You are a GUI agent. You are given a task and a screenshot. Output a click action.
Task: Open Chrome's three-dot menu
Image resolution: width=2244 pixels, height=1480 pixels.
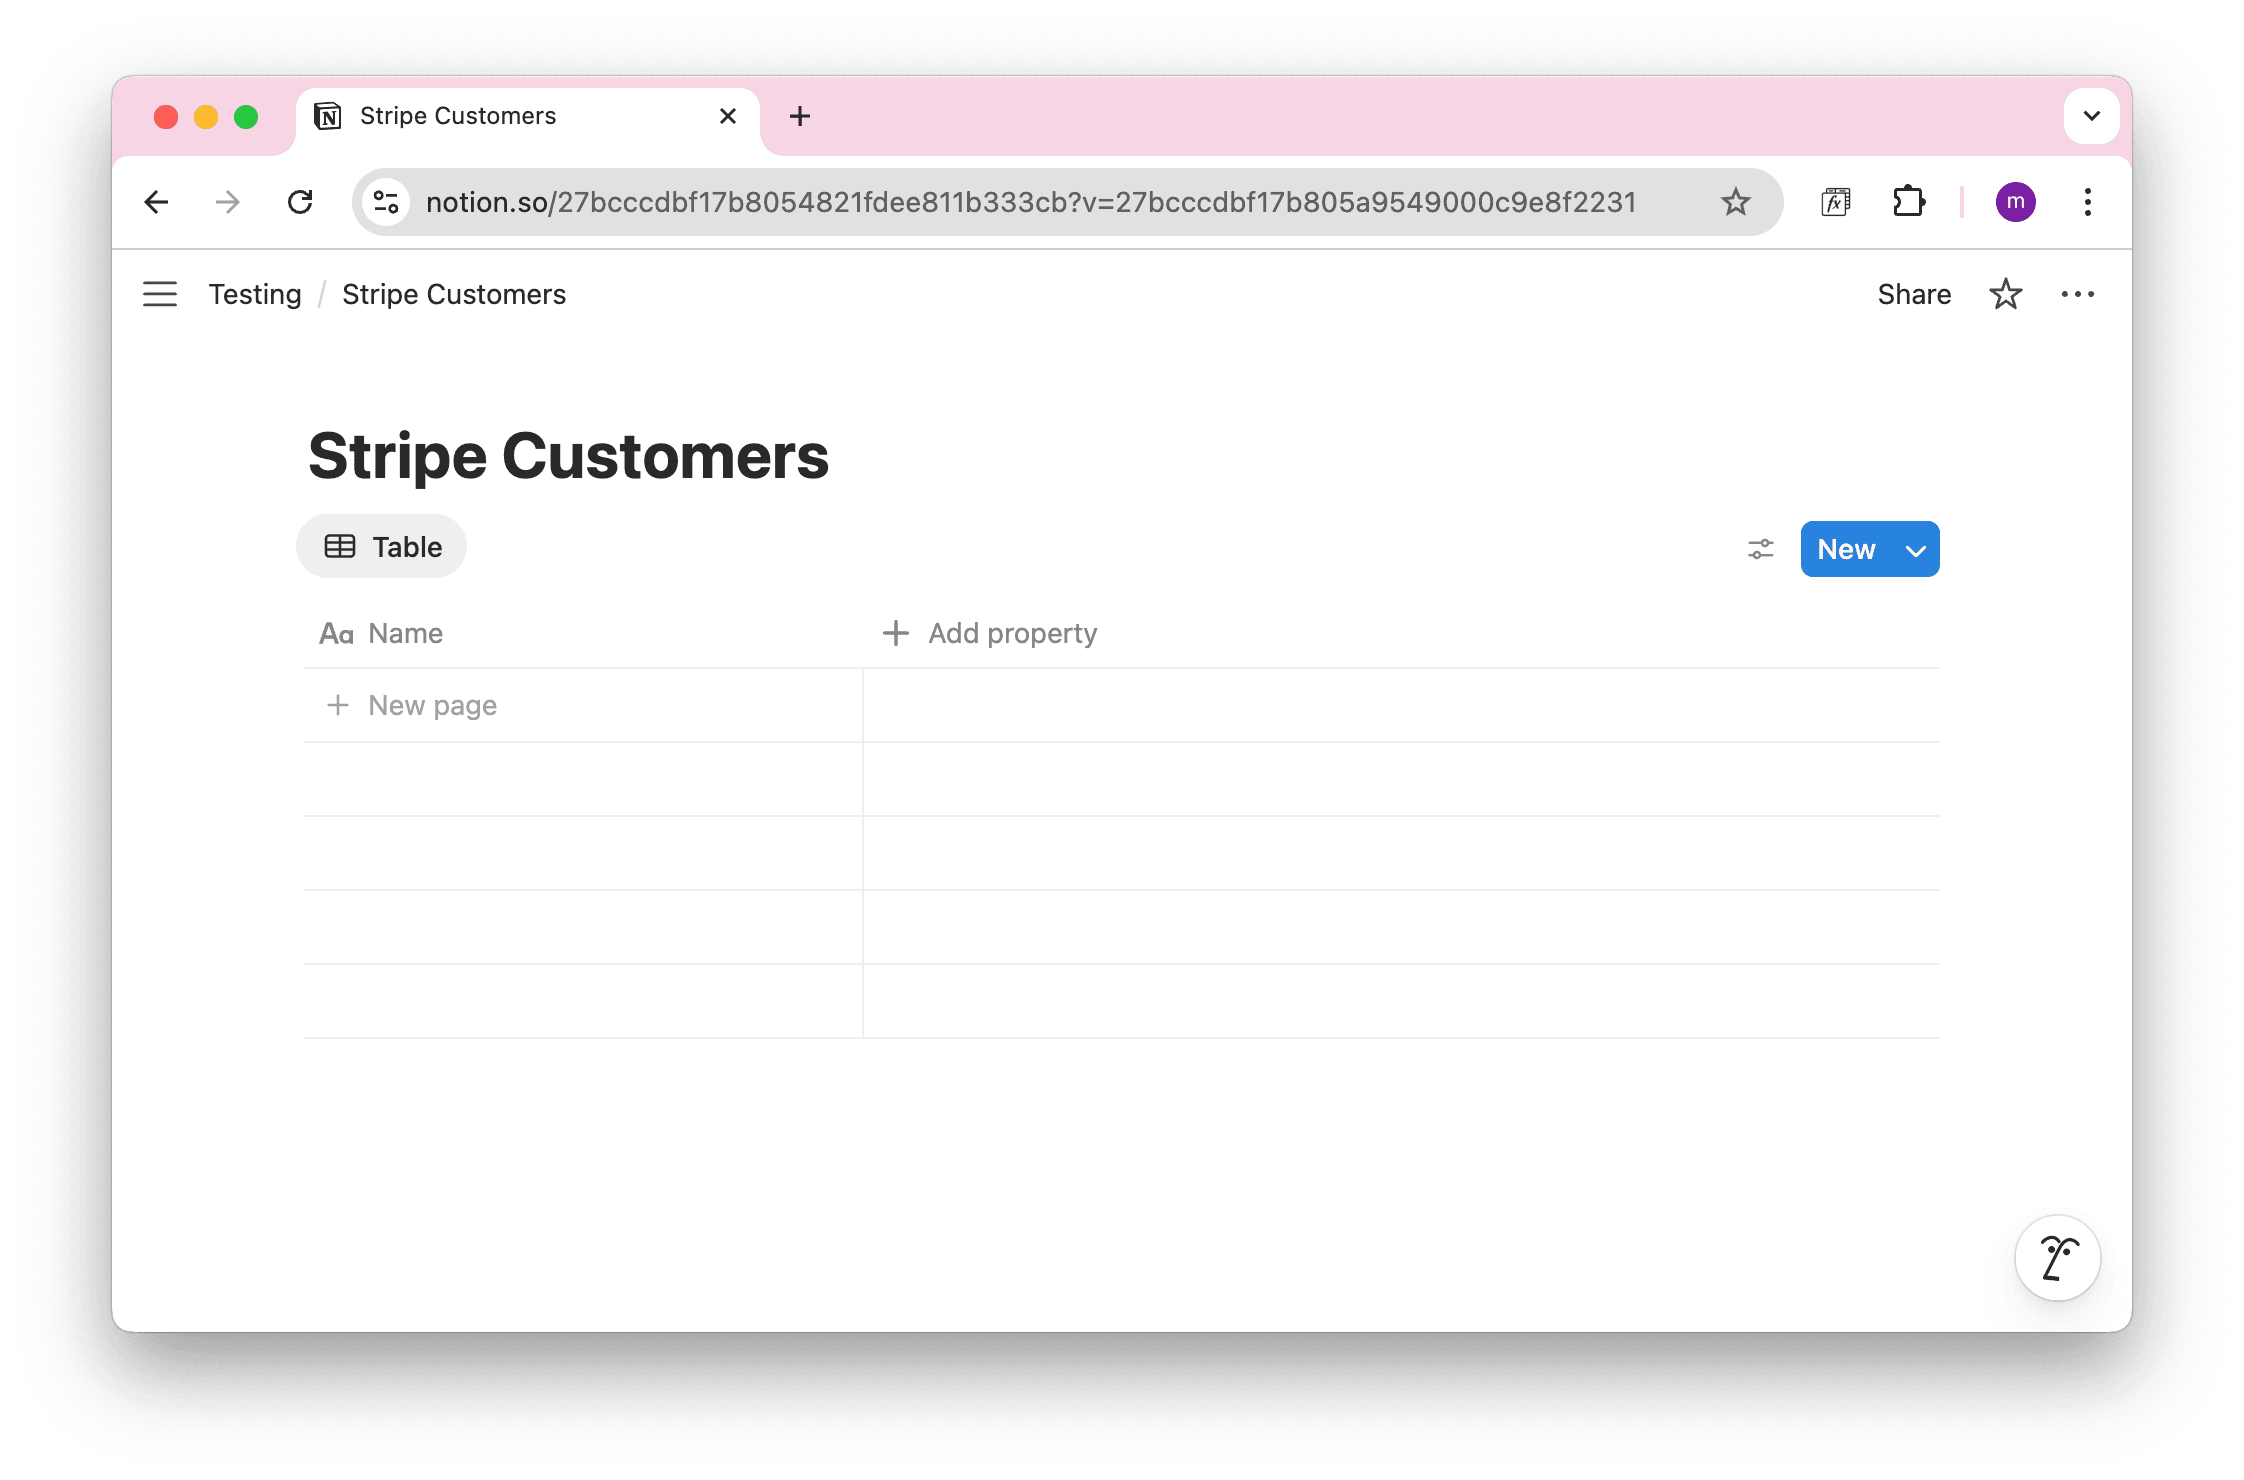click(2087, 203)
